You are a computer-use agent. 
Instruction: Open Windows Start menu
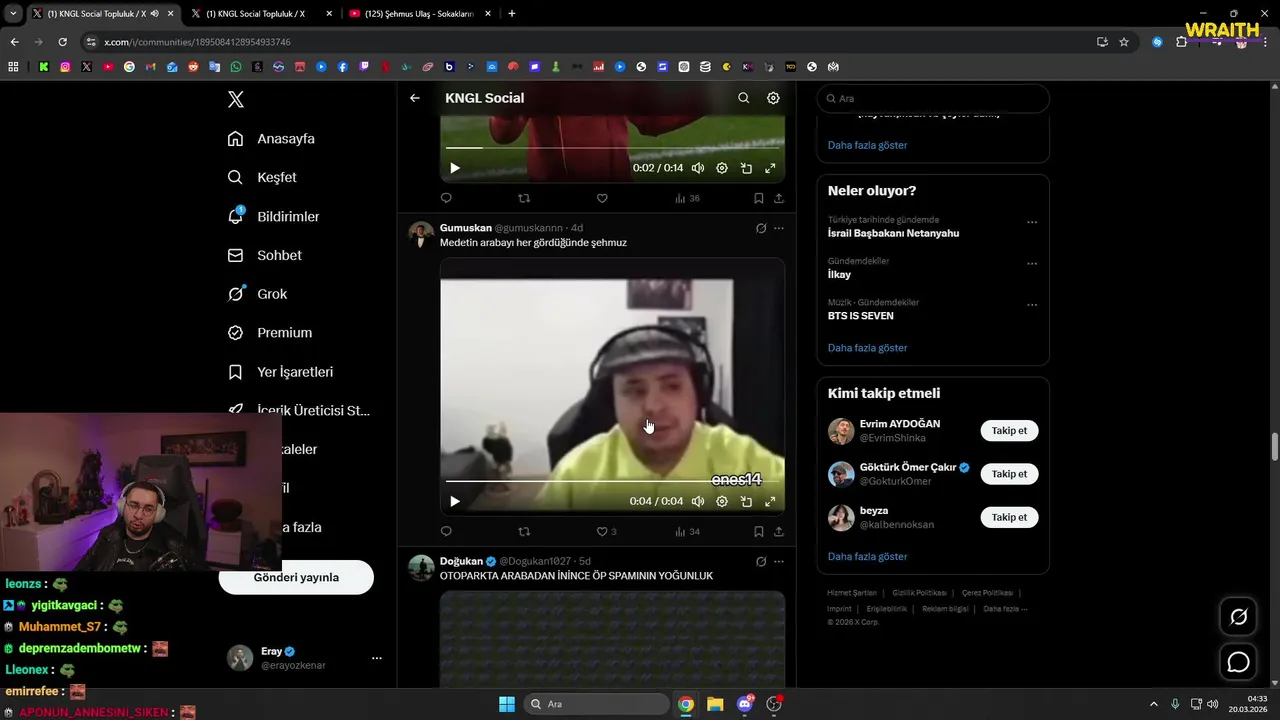(x=507, y=704)
